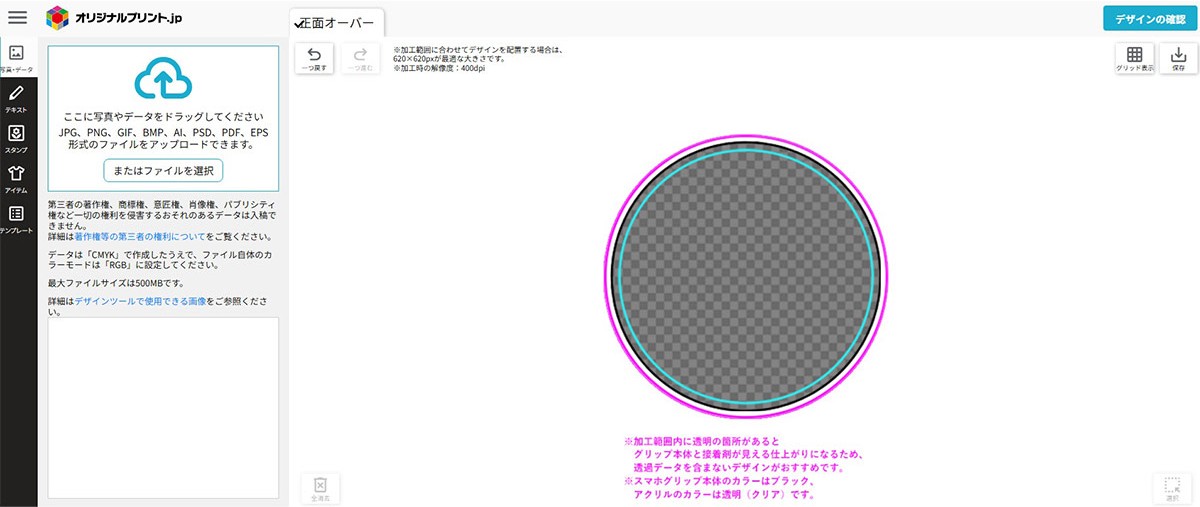1200x507 pixels.
Task: Undo with the 一つ戻す button
Action: (314, 59)
